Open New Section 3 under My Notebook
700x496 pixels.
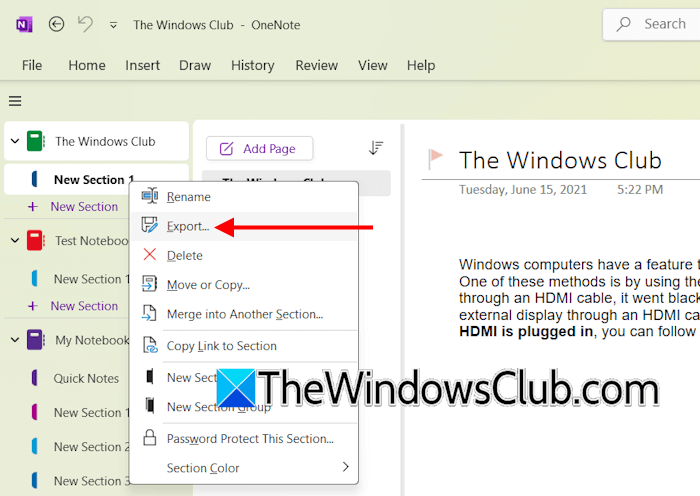click(x=92, y=481)
